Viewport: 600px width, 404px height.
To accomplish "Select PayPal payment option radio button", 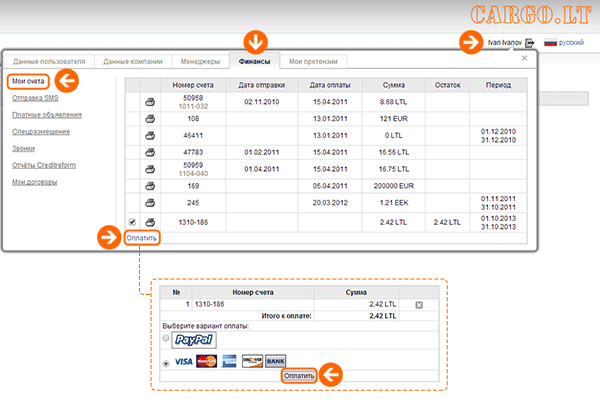I will (166, 339).
